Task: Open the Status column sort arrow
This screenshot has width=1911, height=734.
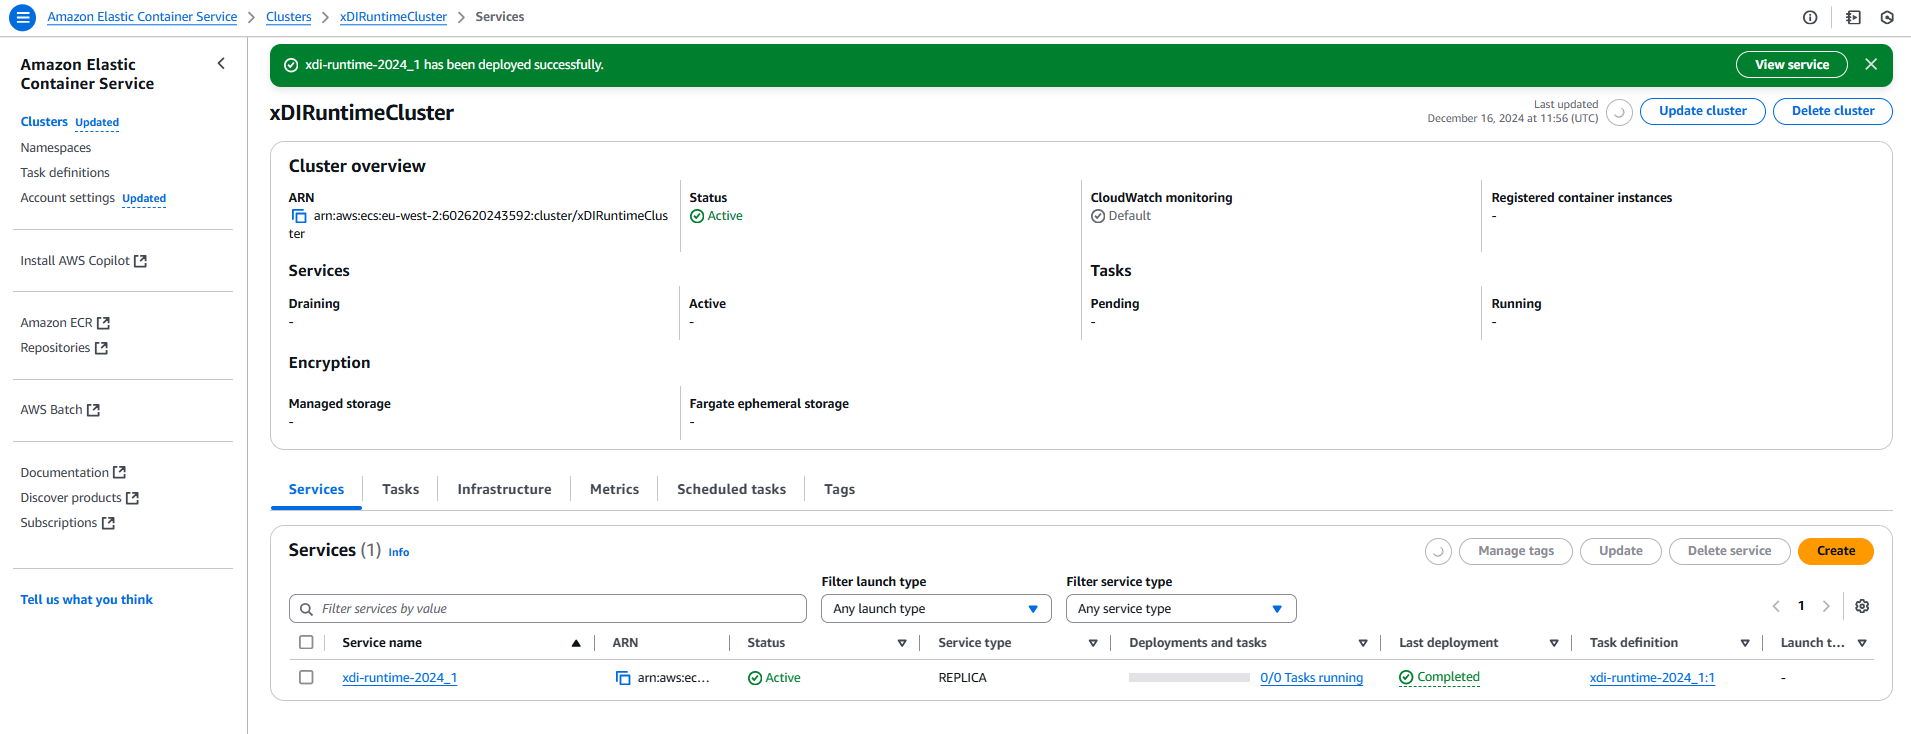Action: click(902, 643)
